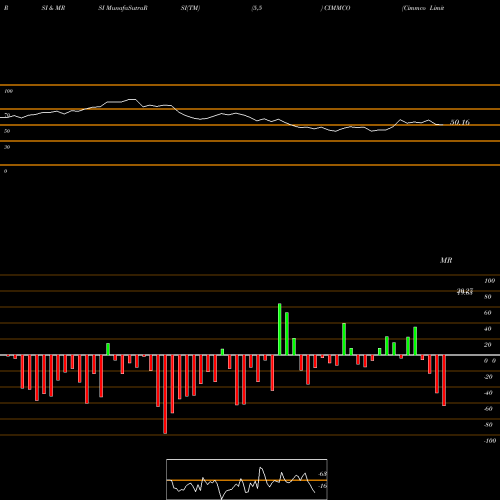Click the "MR" panel title
This screenshot has height=500, width=500.
tap(446, 260)
